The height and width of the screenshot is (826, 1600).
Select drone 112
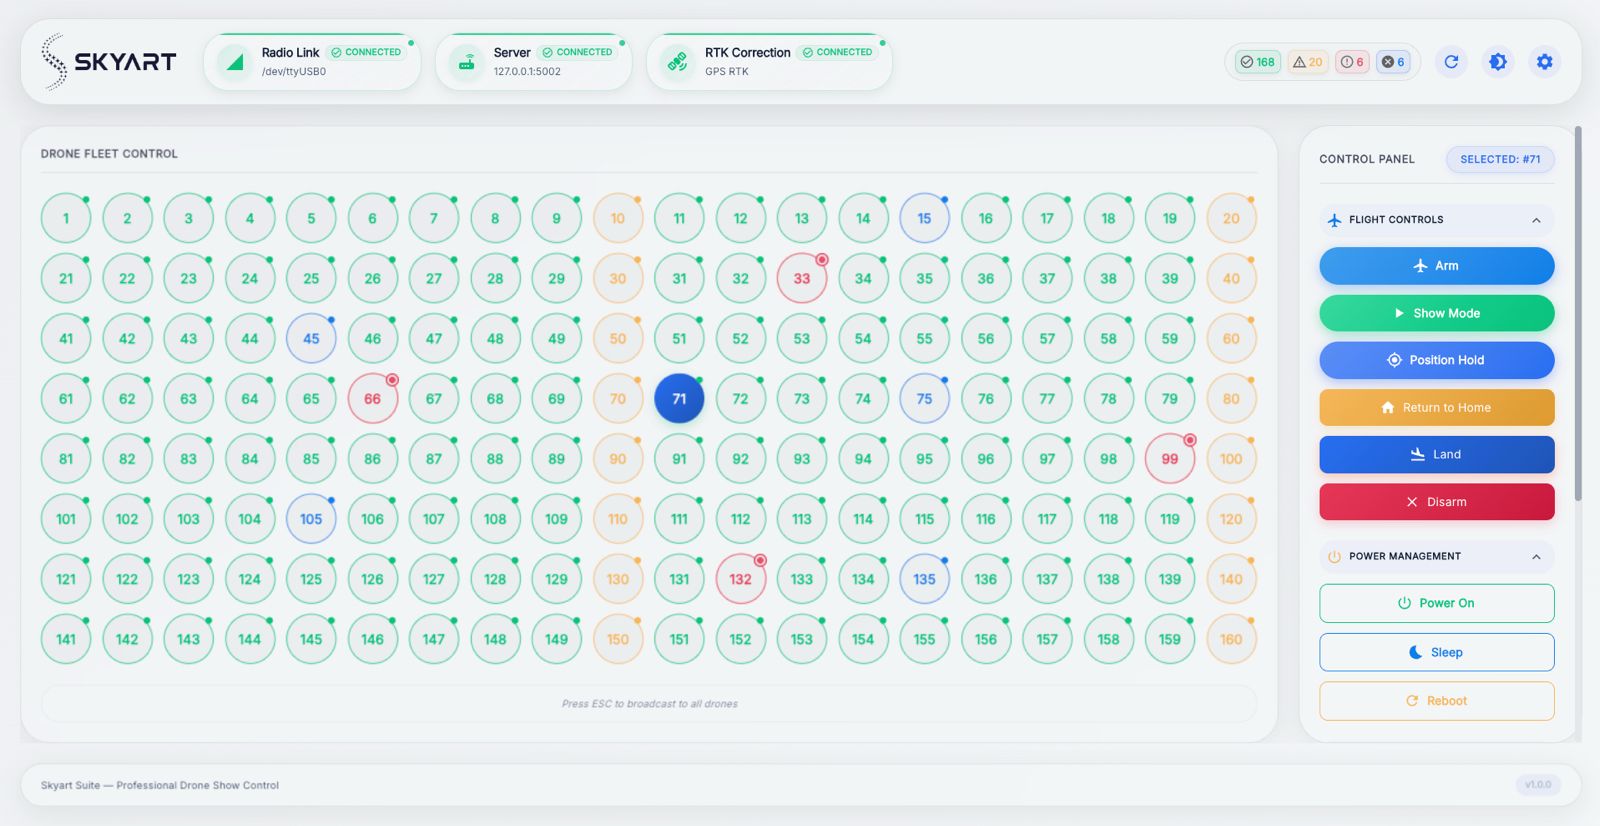click(740, 519)
